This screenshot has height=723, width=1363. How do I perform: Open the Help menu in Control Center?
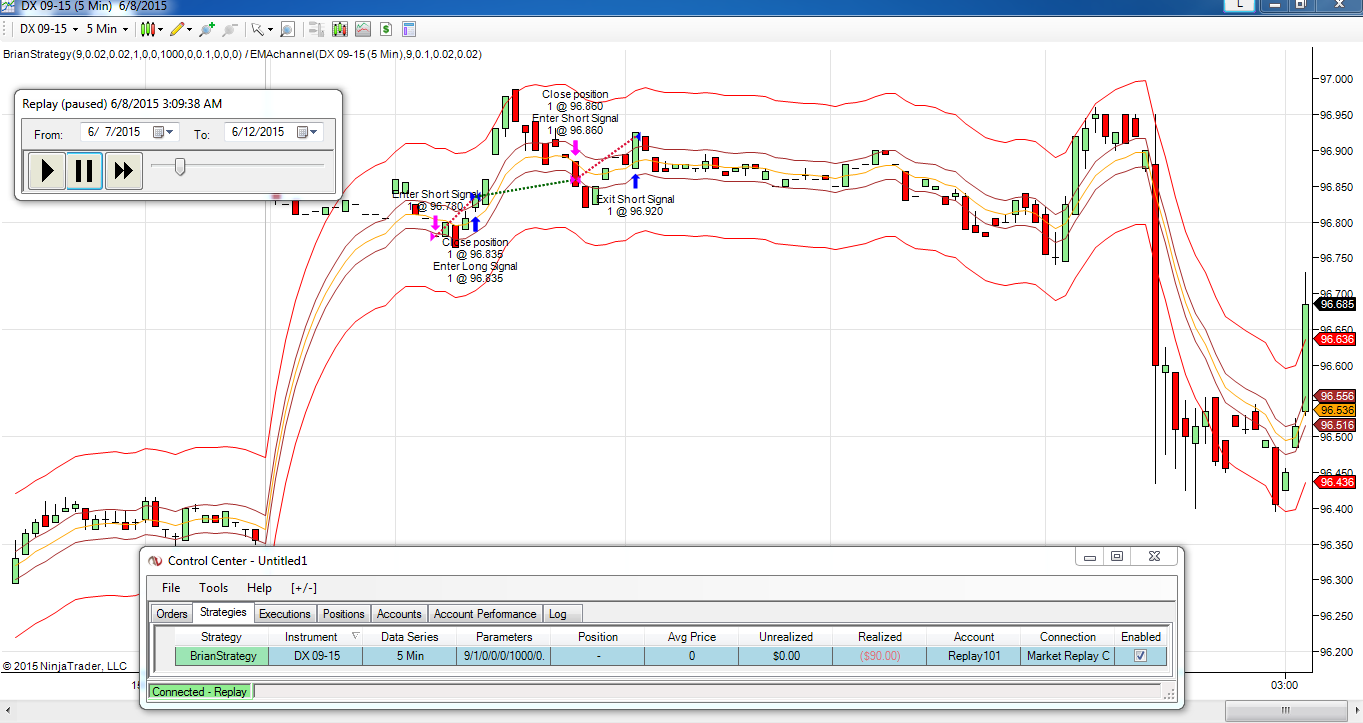tap(259, 588)
